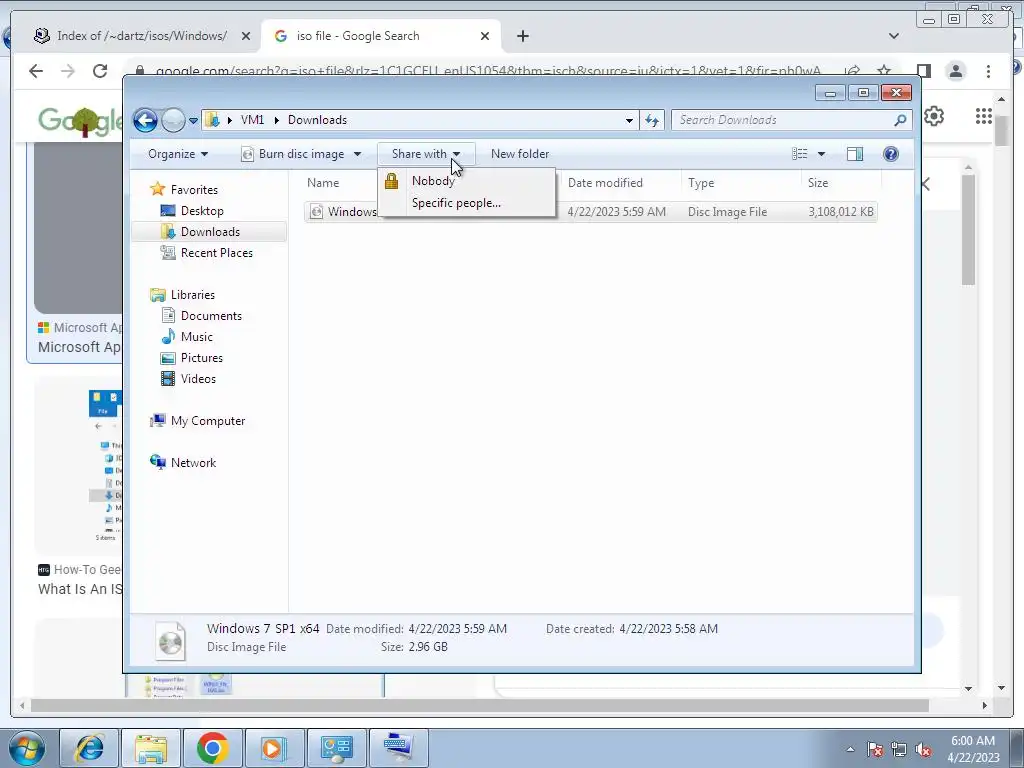The width and height of the screenshot is (1024, 768).
Task: Open a new Chrome tab
Action: (522, 36)
